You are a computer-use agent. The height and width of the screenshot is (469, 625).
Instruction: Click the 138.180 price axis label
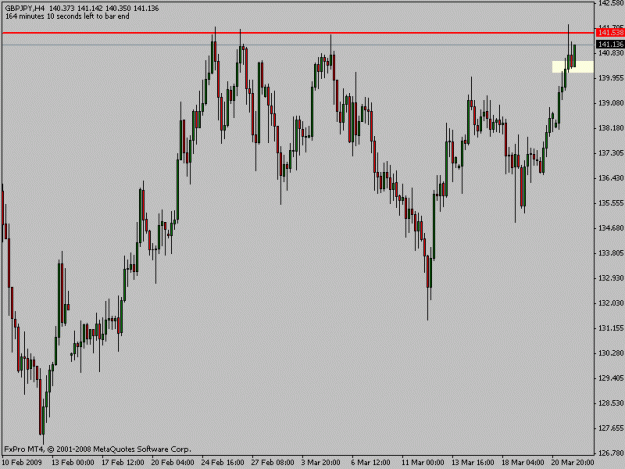click(610, 128)
